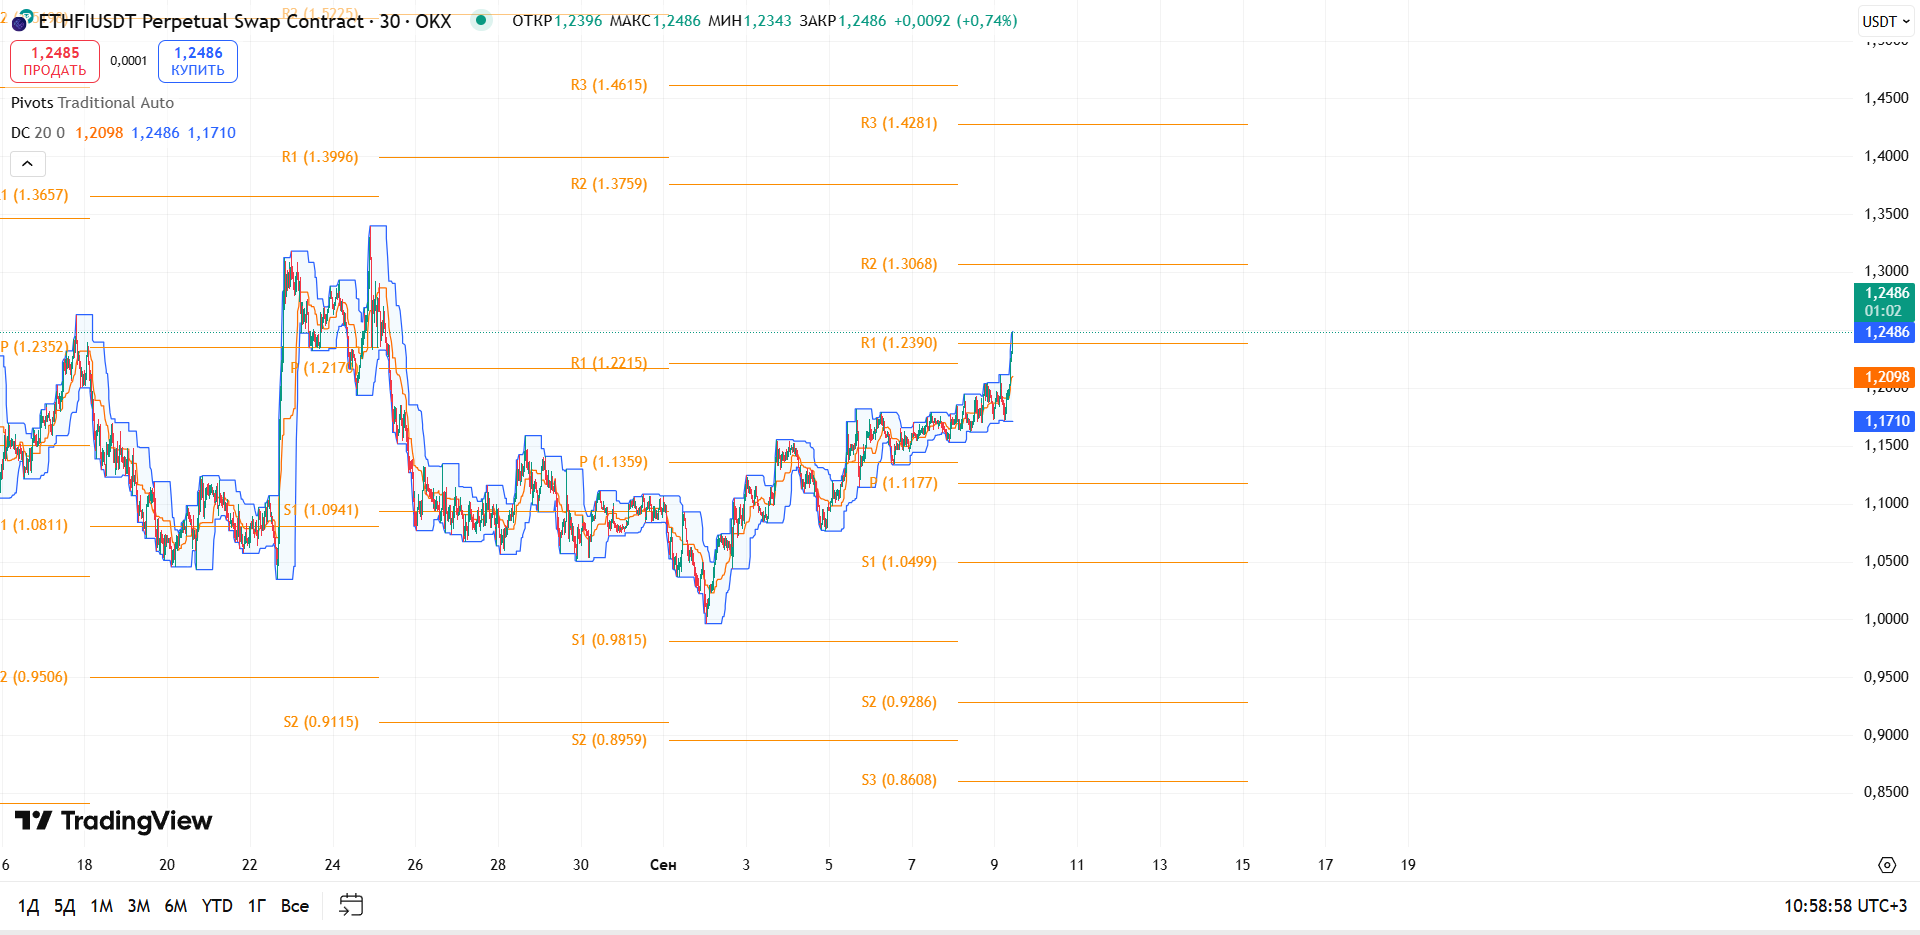Select the 1Д time range
Screen dimensions: 1920x935
[29, 906]
